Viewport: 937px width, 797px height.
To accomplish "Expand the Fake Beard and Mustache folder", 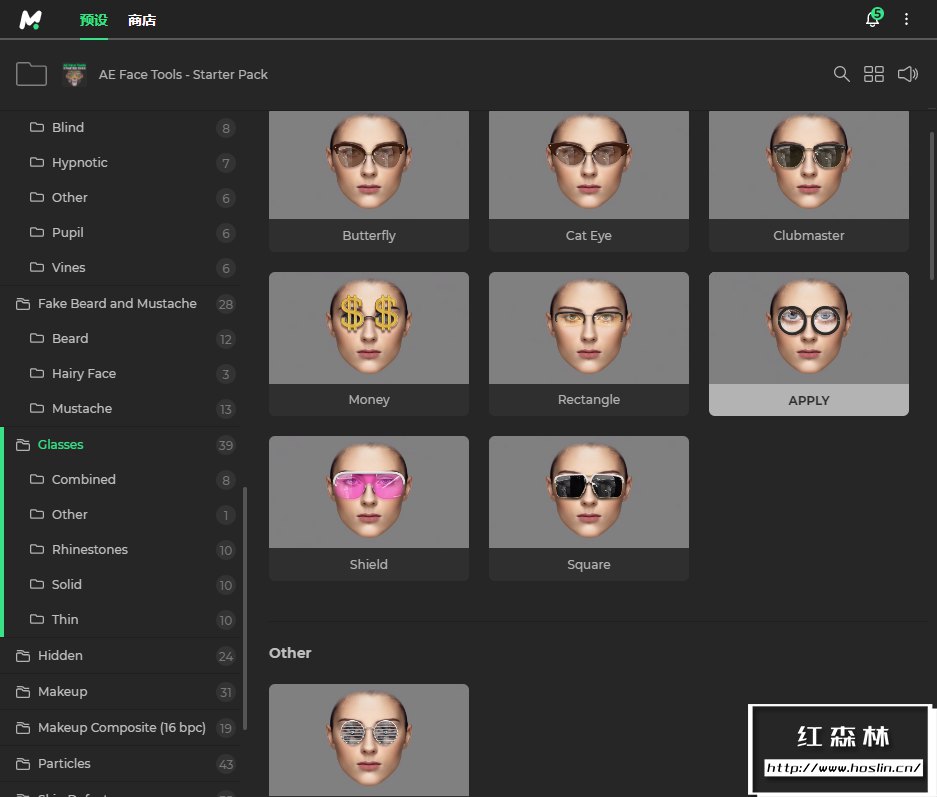I will [x=116, y=303].
